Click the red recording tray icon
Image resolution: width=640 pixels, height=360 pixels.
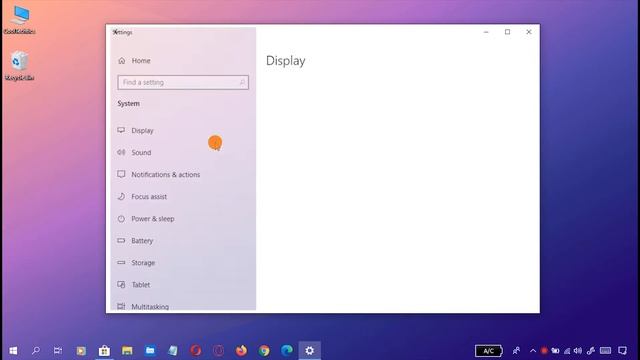[544, 351]
